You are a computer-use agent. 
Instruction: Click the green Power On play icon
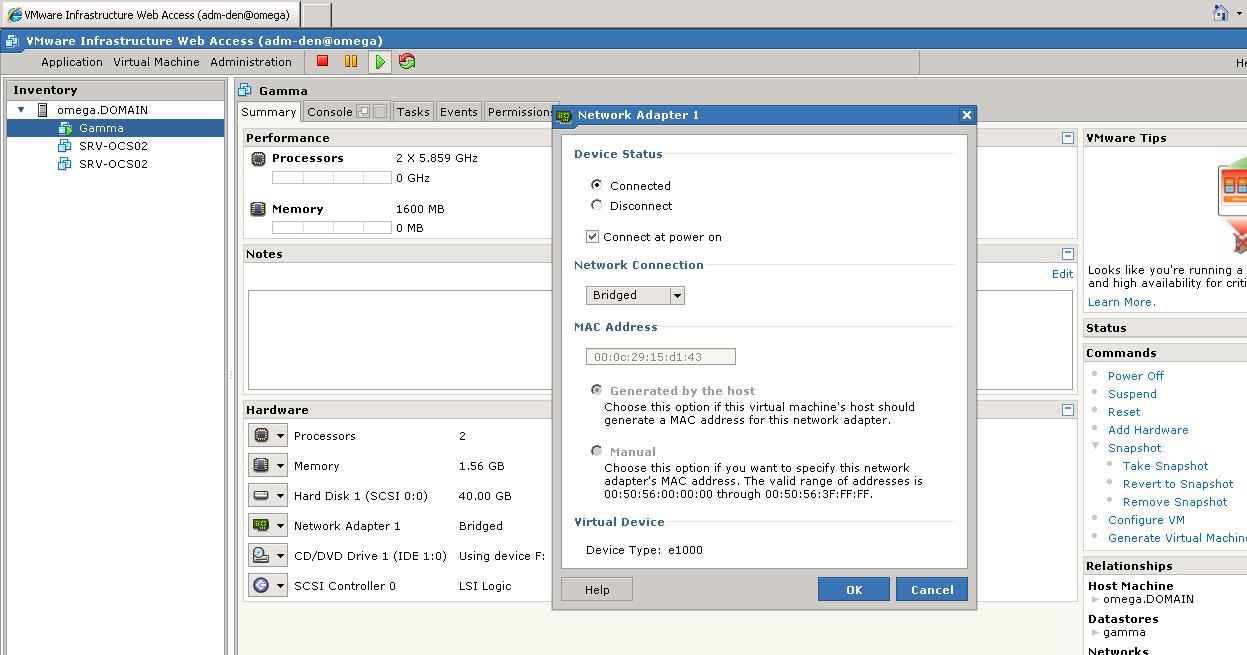coord(380,62)
